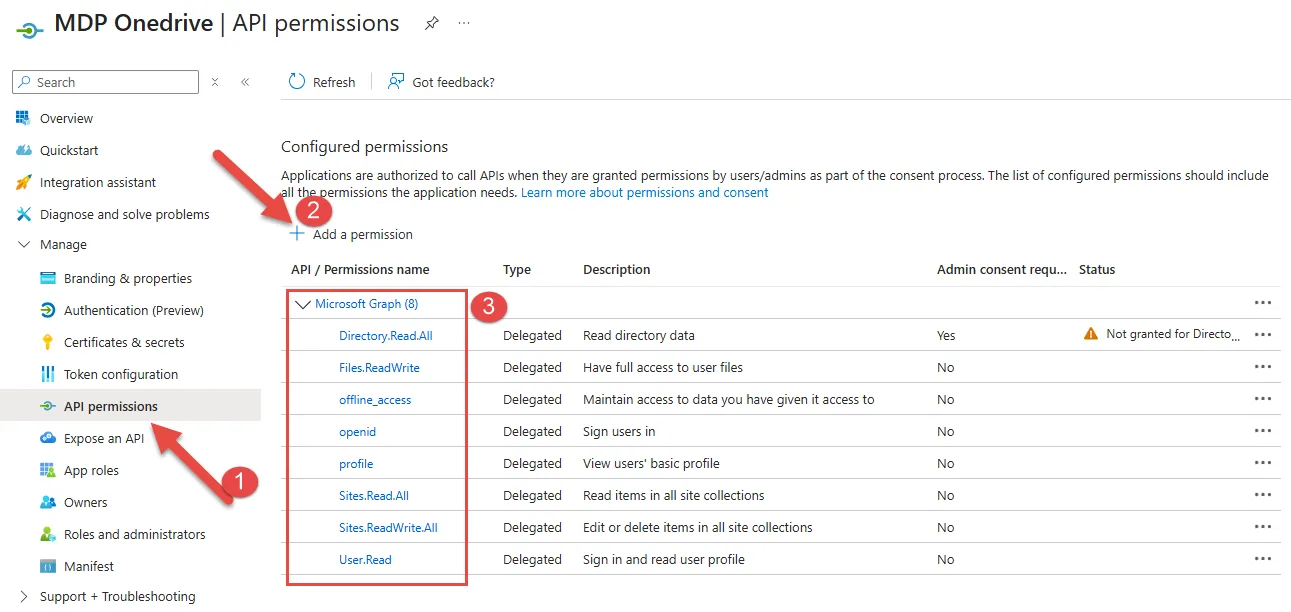Open the Manifest editor
Screen dimensions: 1291x612
(x=89, y=566)
